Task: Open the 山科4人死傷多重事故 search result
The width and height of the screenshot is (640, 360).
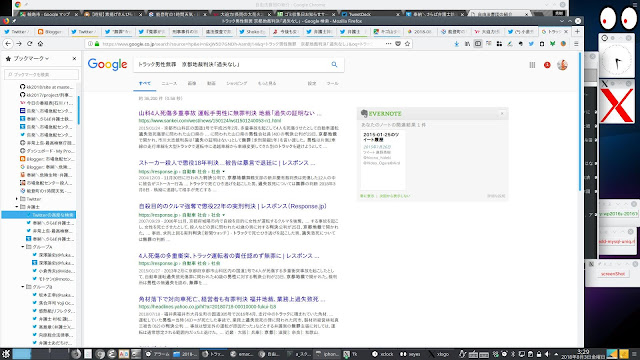Action: coord(230,113)
